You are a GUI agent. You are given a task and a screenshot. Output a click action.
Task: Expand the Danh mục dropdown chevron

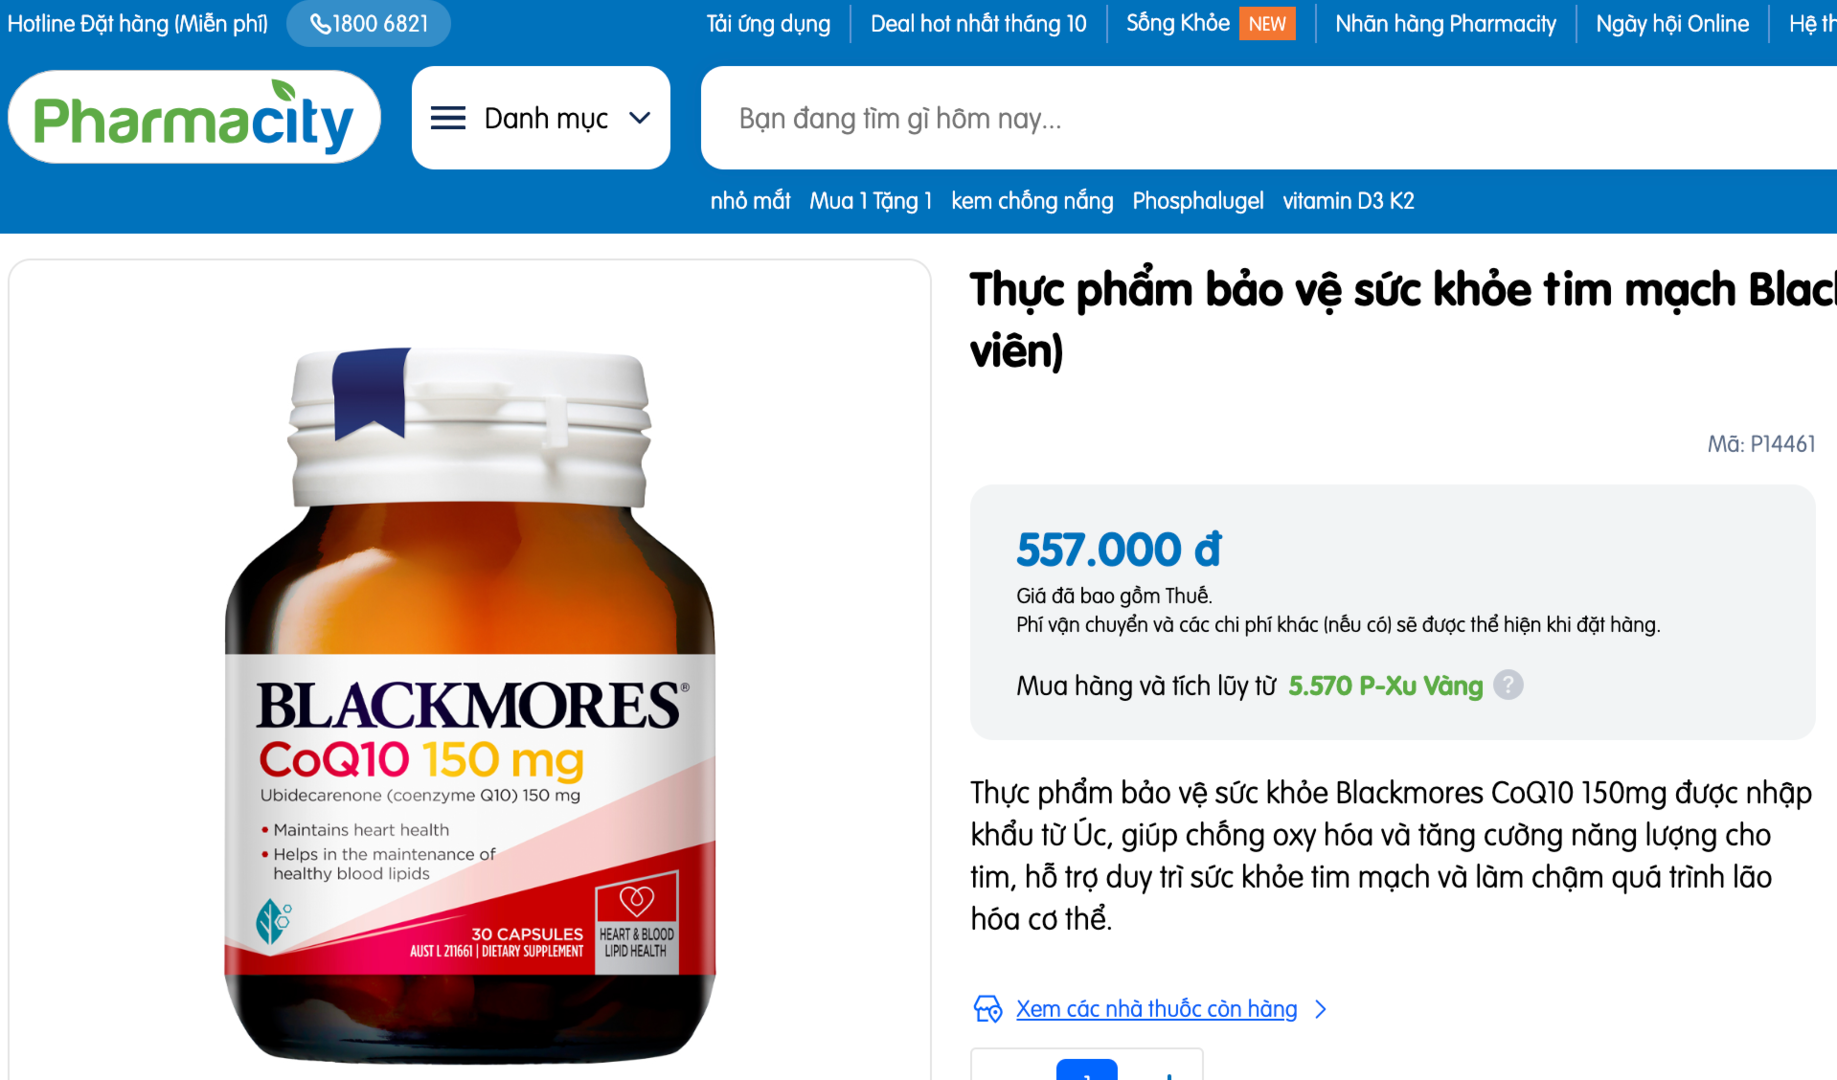[640, 118]
